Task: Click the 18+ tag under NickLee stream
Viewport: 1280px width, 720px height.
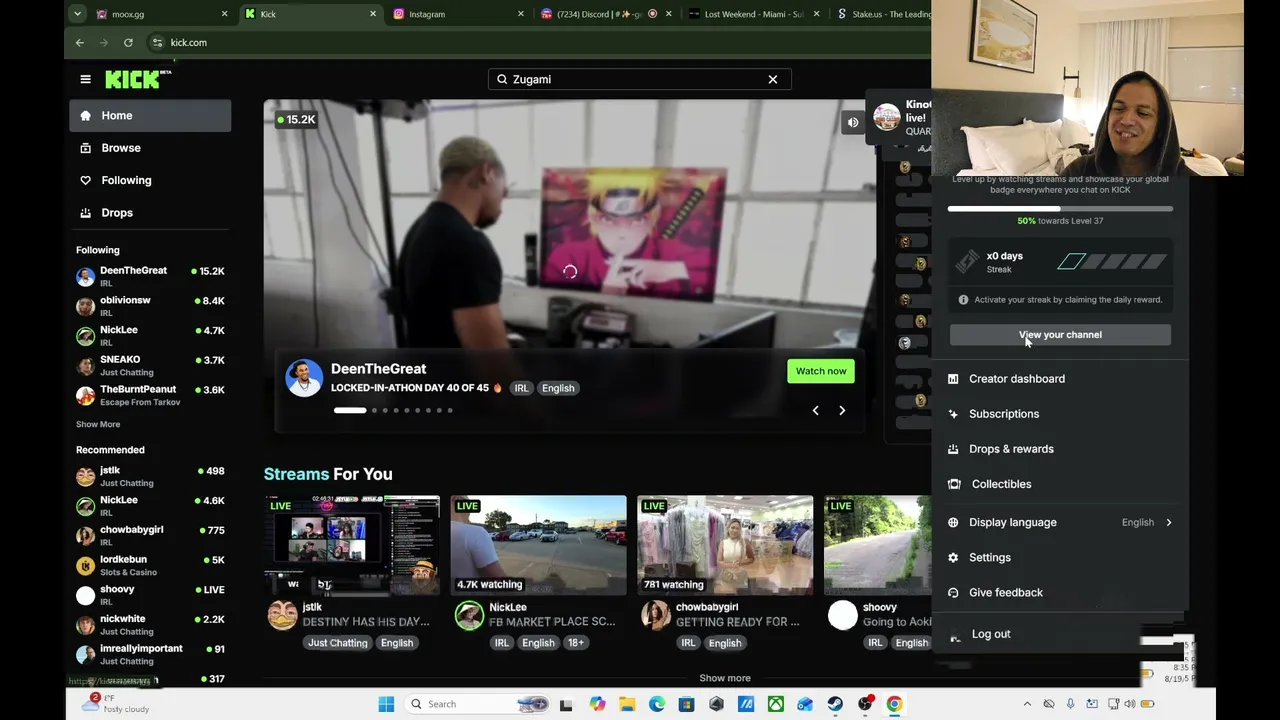Action: pos(576,643)
